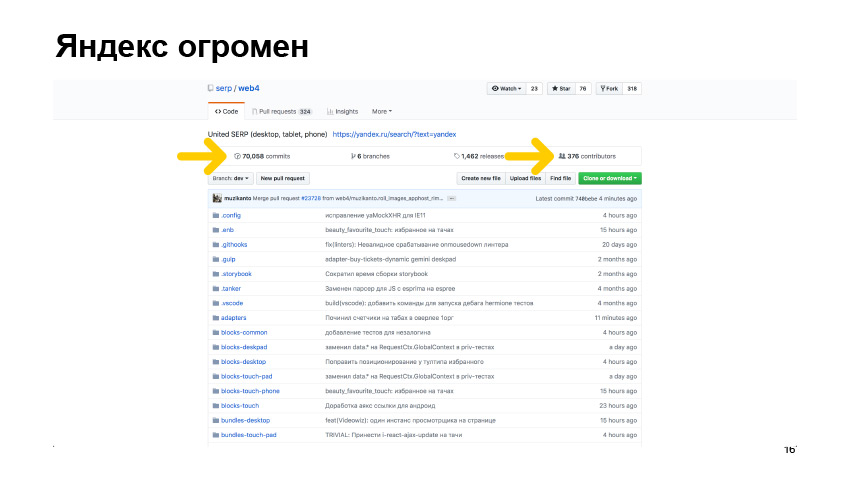The image size is (850, 478).
Task: Click the .config folder icon
Action: 216,215
